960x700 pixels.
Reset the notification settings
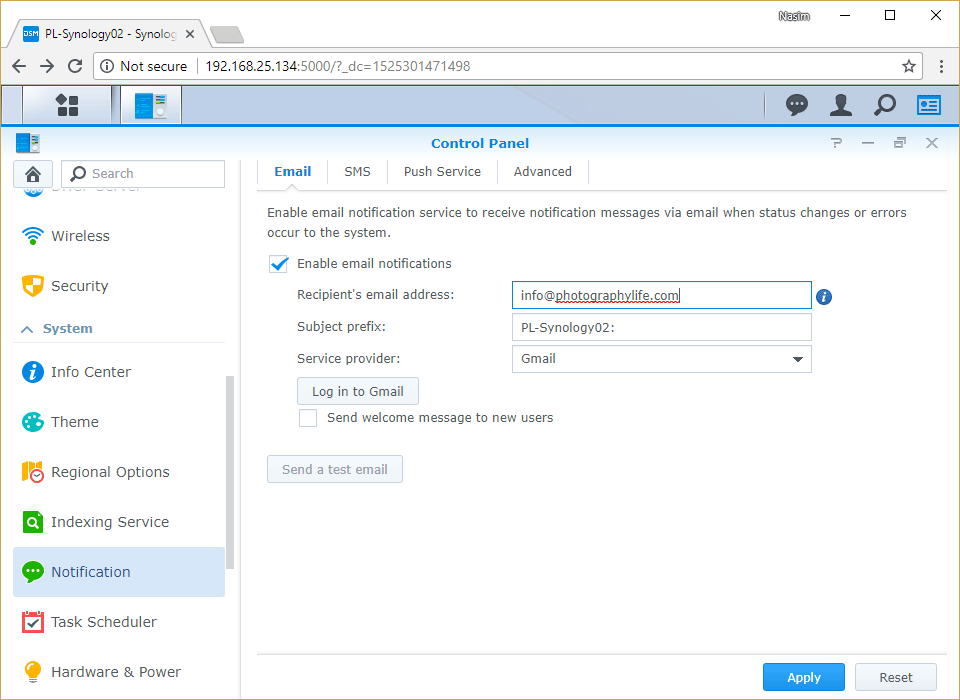point(896,677)
